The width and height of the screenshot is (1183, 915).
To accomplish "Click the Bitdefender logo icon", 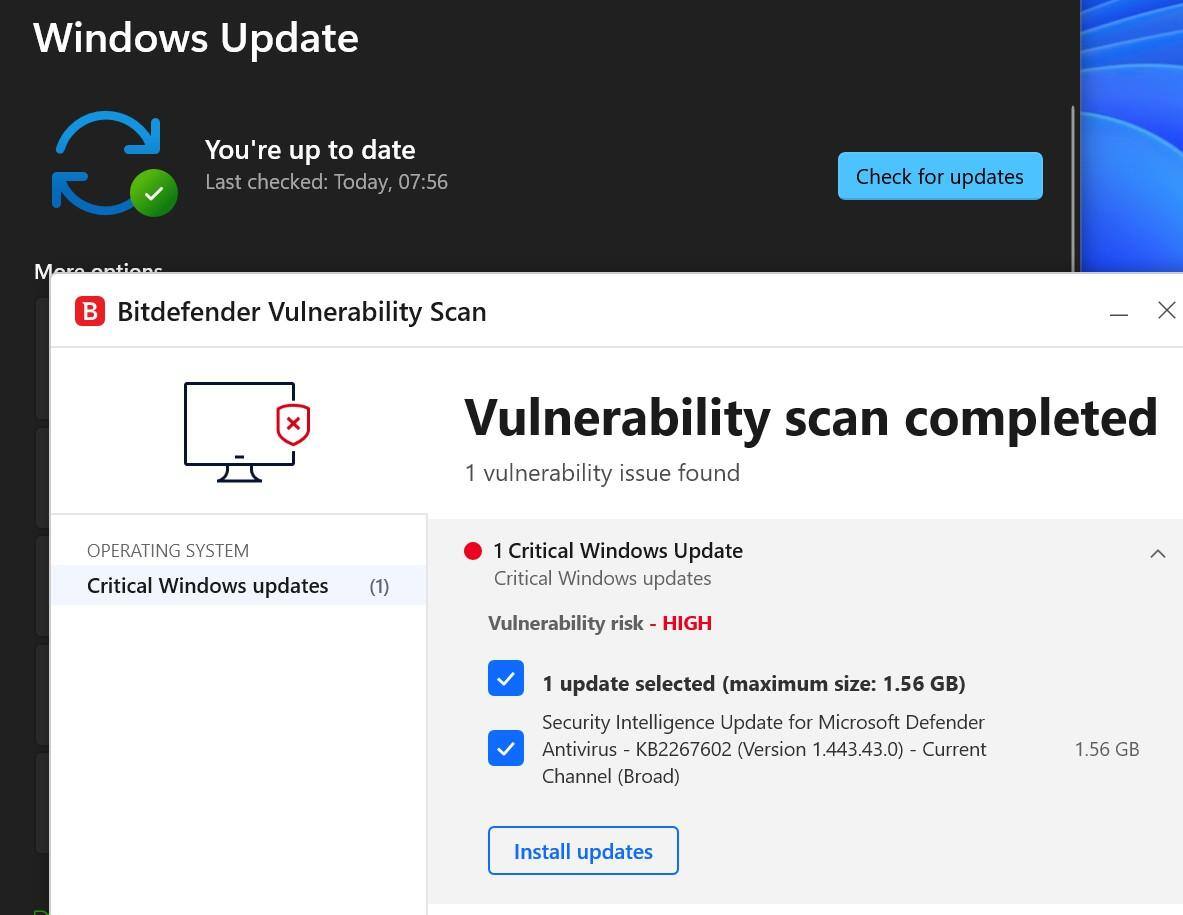I will (90, 311).
